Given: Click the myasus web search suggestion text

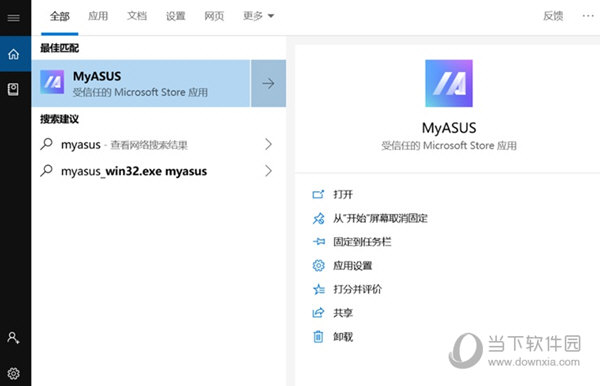Looking at the screenshot, I should pos(124,145).
